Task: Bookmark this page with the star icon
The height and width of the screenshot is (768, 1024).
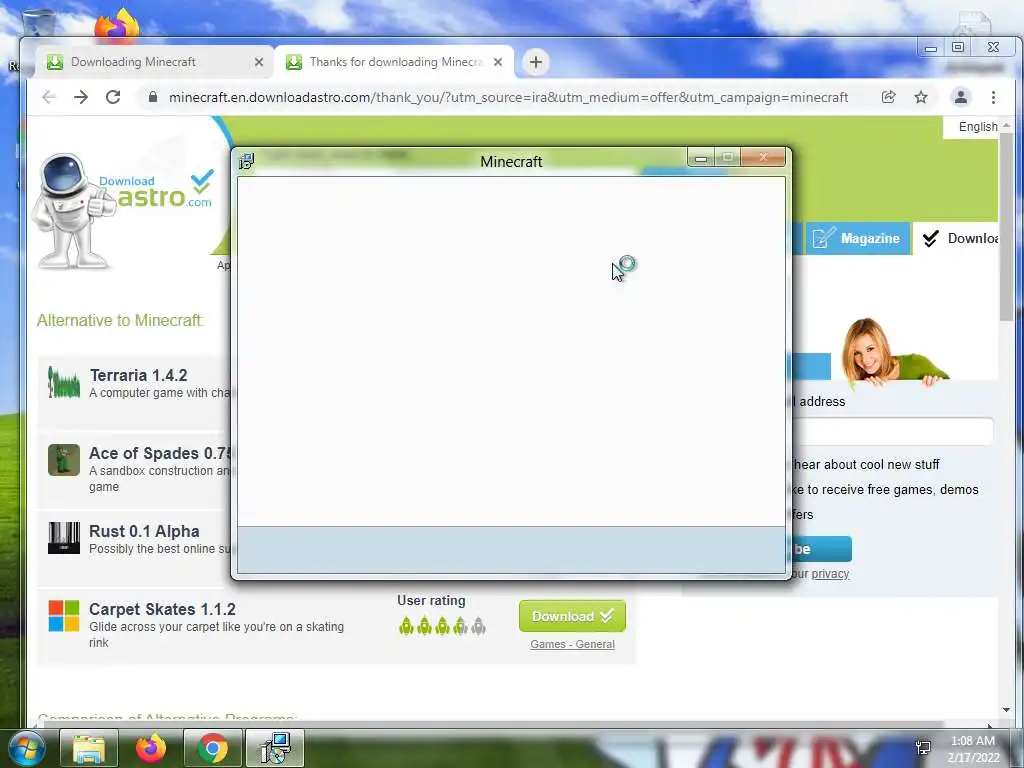Action: click(921, 97)
